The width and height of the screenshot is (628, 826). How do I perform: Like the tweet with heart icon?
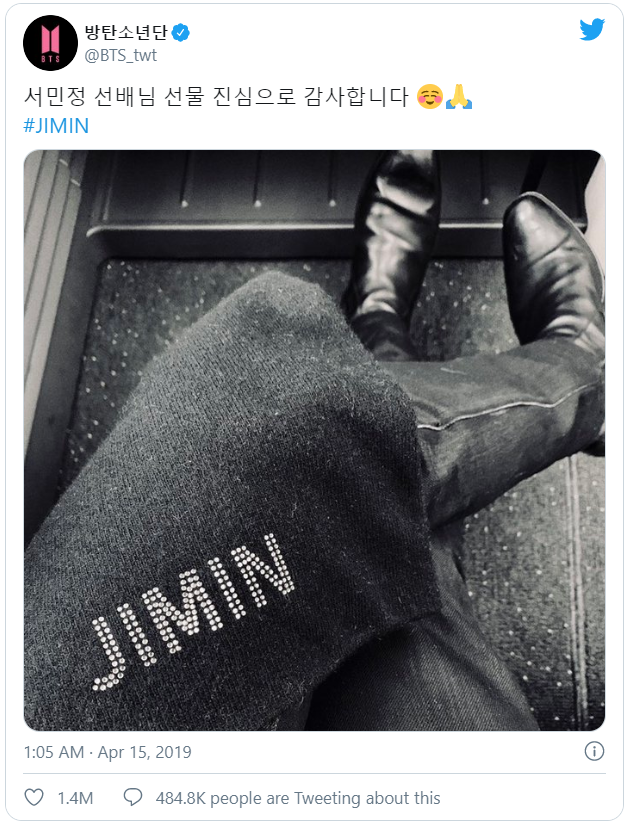[x=34, y=797]
